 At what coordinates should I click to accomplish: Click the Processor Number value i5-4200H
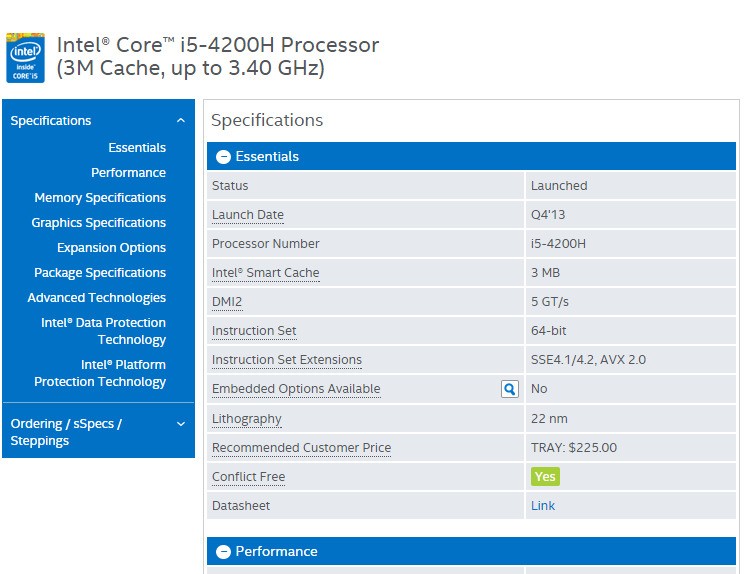[558, 244]
